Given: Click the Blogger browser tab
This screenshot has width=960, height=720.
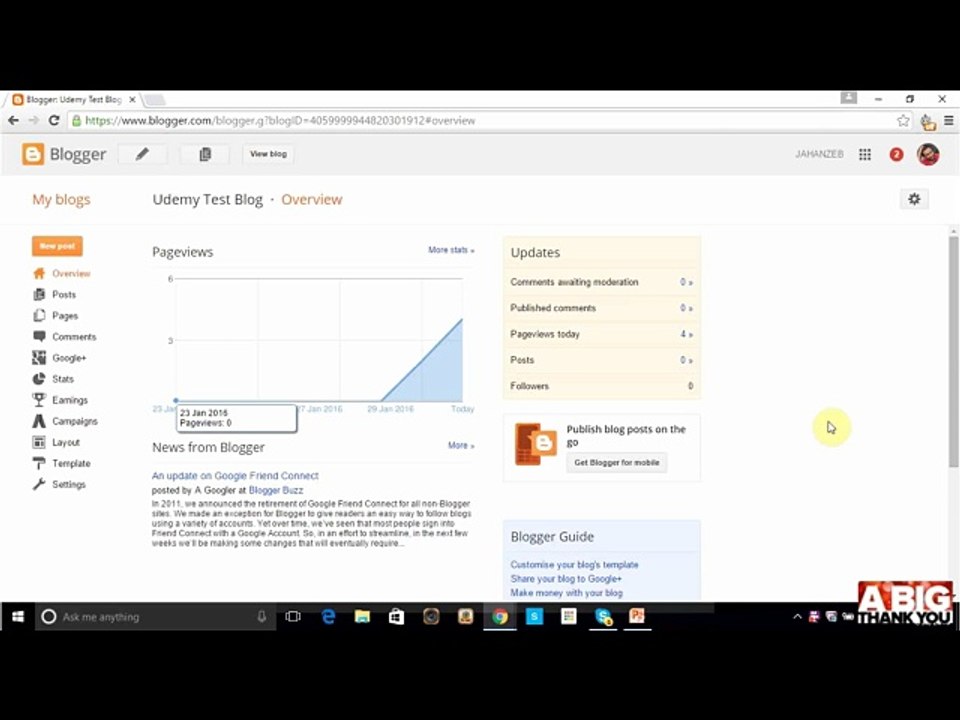Looking at the screenshot, I should [73, 99].
